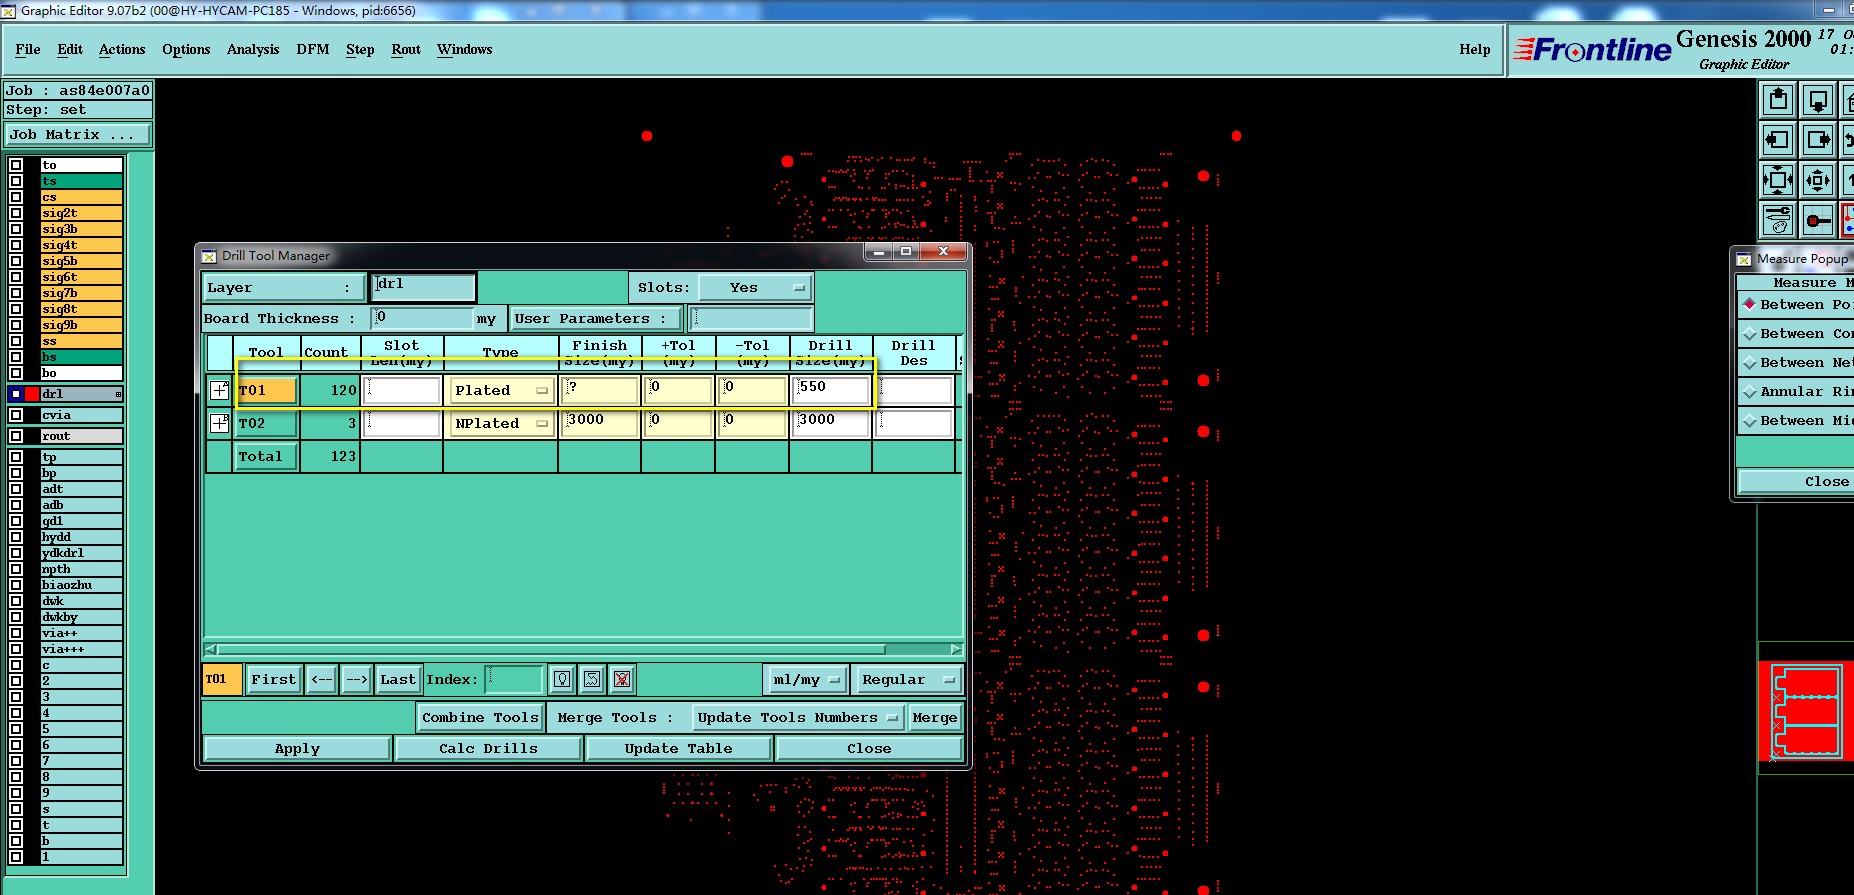
Task: Click the Combine Tools button
Action: pos(480,718)
